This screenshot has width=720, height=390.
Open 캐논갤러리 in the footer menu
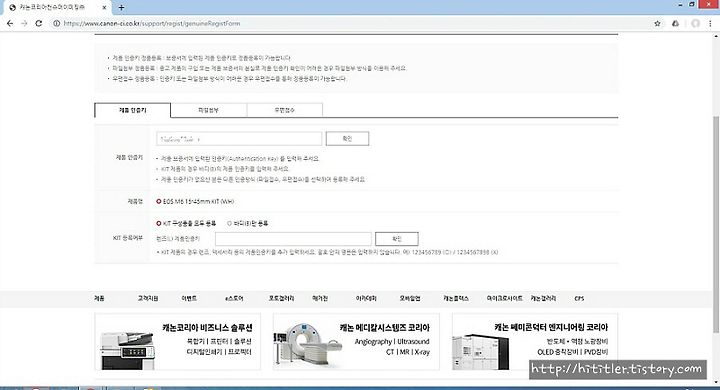(x=543, y=299)
